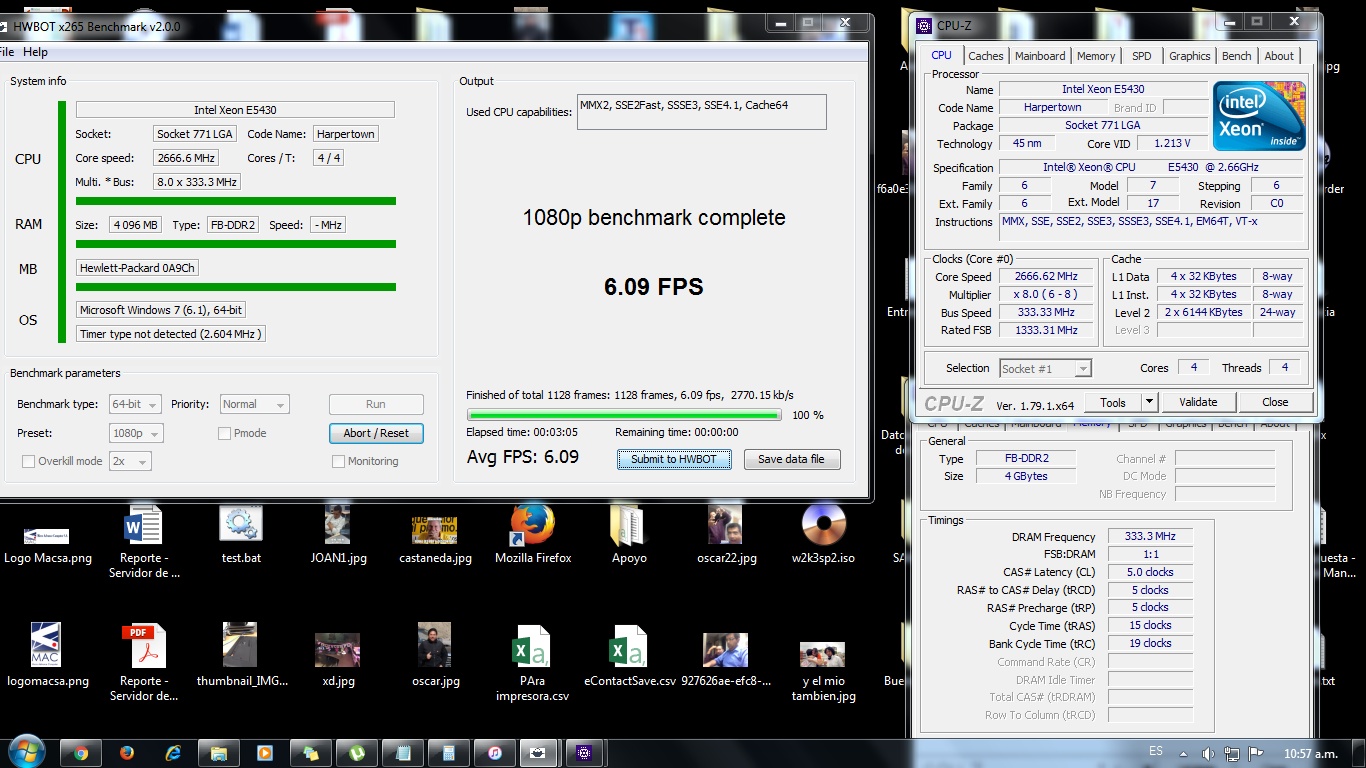The width and height of the screenshot is (1366, 768).
Task: Click the Run button in HWBOT
Action: 376,404
